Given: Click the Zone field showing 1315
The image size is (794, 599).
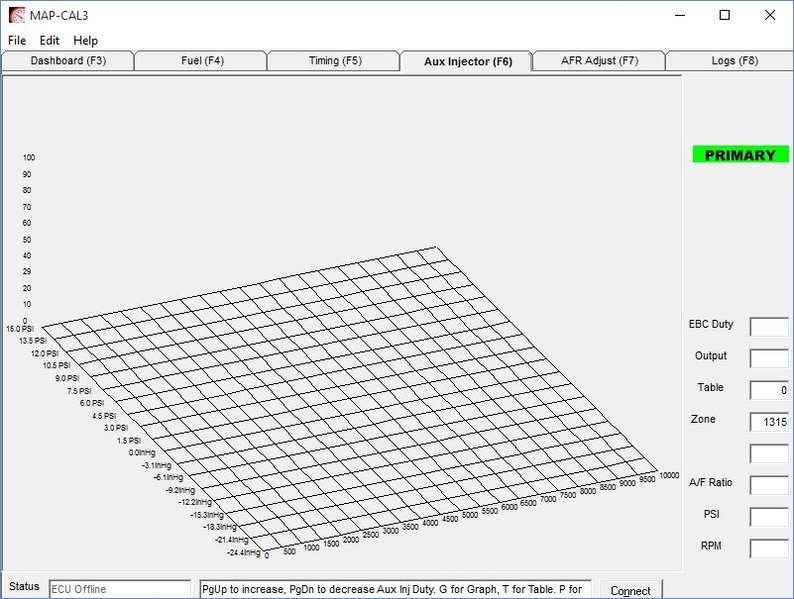Looking at the screenshot, I should (769, 422).
